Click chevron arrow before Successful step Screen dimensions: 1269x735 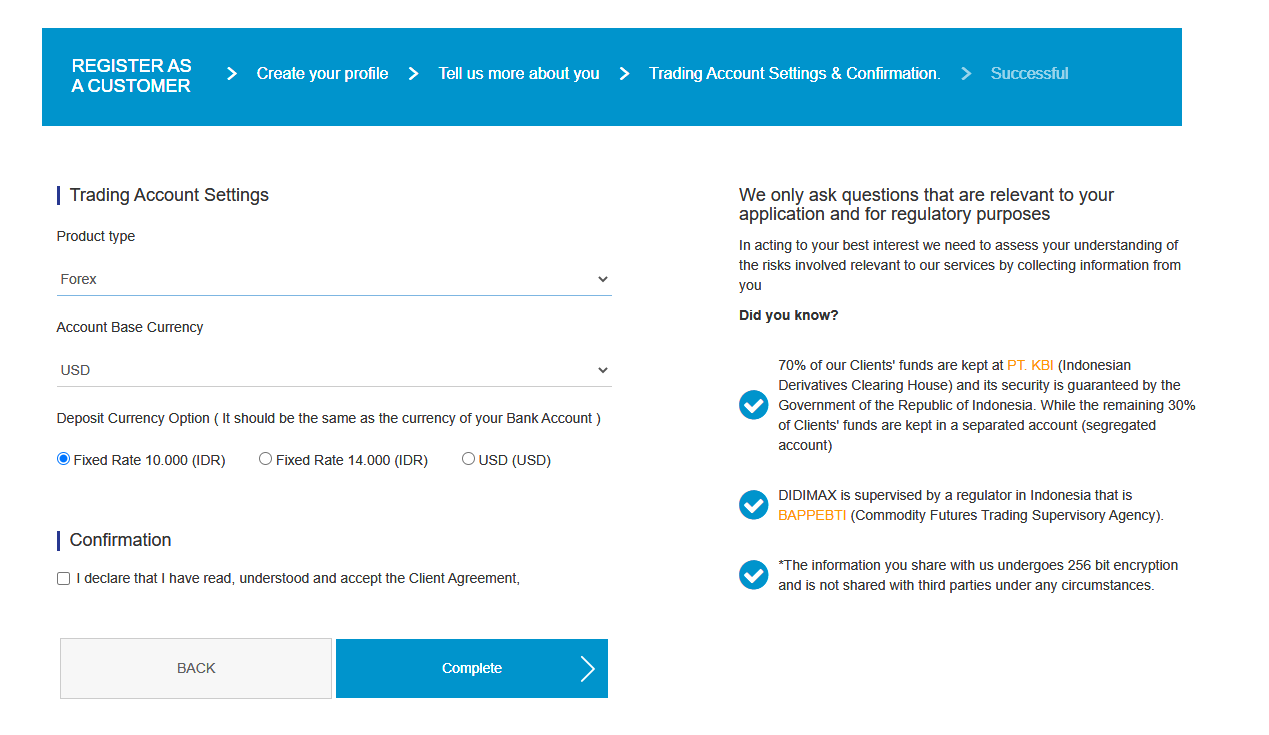pos(966,73)
